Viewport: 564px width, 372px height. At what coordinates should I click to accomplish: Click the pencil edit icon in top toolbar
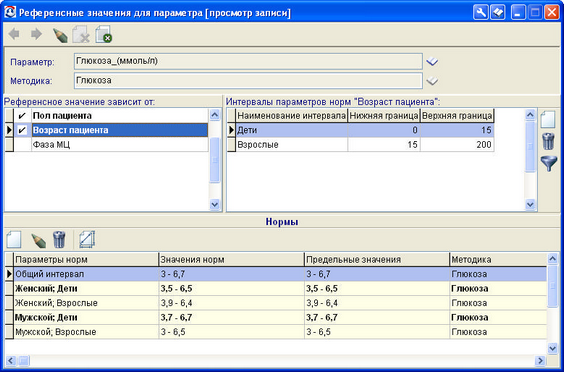coord(60,35)
